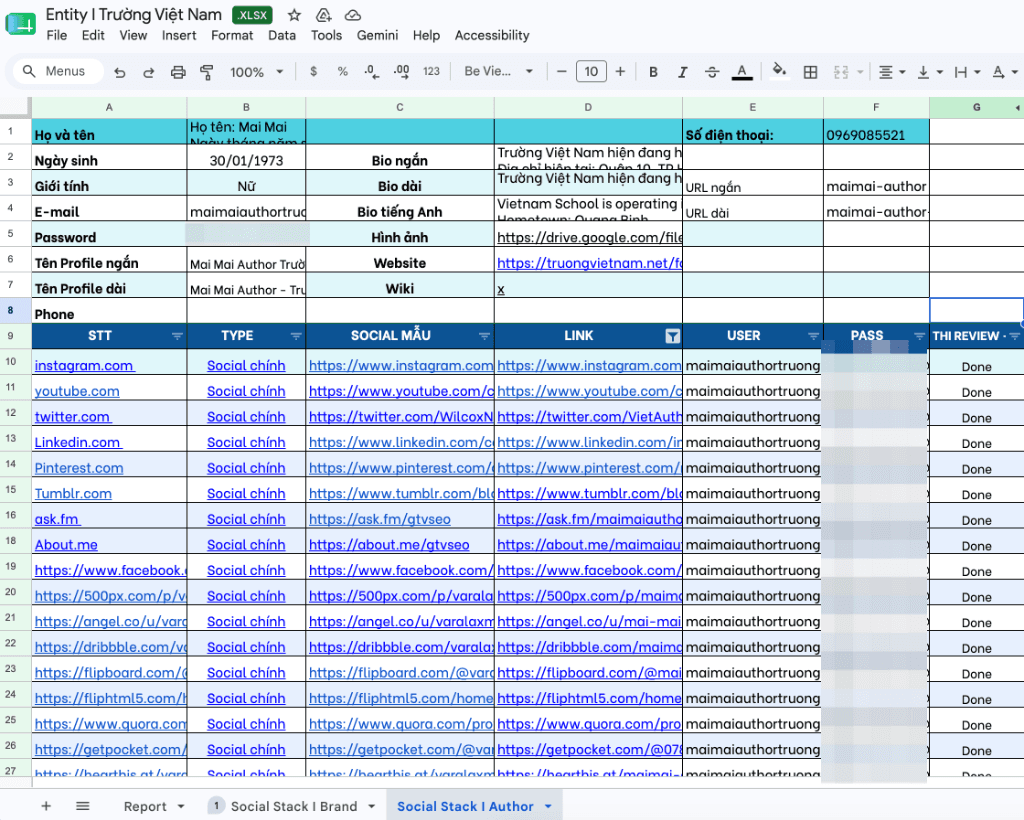Screen dimensions: 1024x820
Task: Open the drive.google.com image link
Action: (x=589, y=238)
